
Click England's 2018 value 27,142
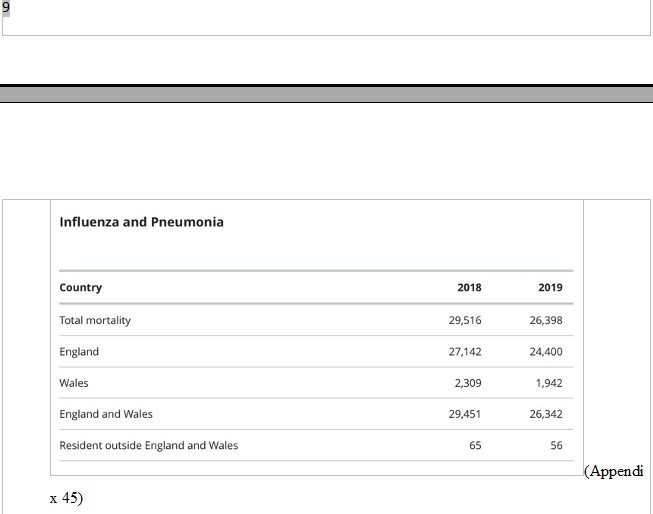[465, 352]
